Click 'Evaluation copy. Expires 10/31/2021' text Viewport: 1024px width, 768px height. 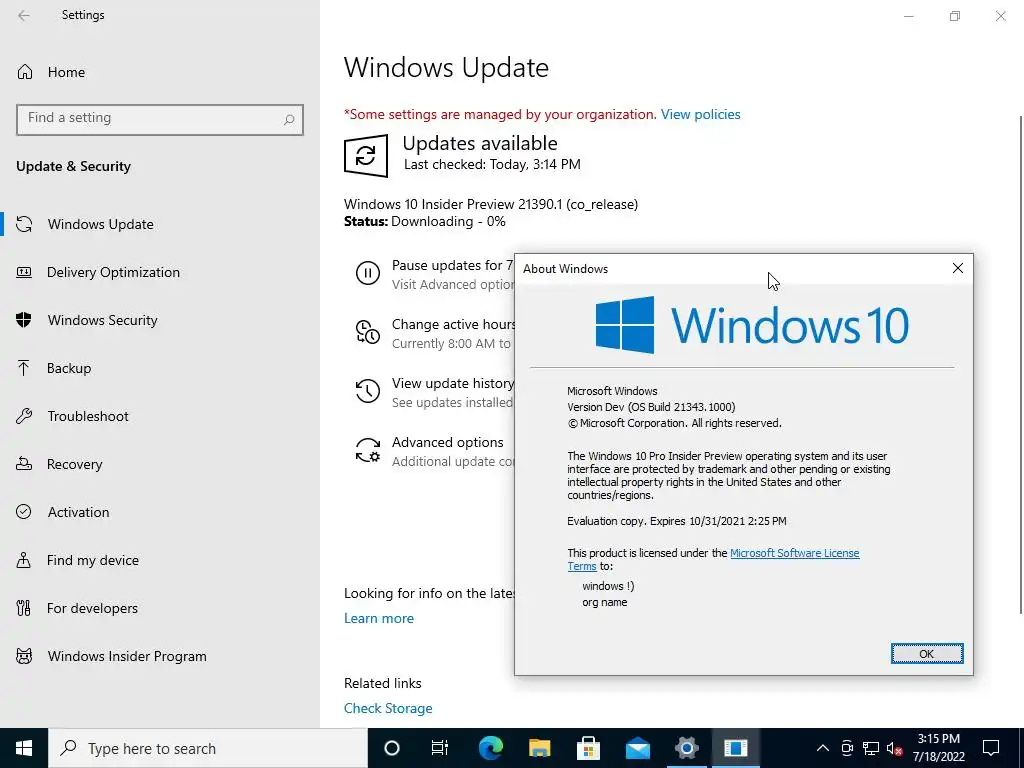click(x=677, y=521)
